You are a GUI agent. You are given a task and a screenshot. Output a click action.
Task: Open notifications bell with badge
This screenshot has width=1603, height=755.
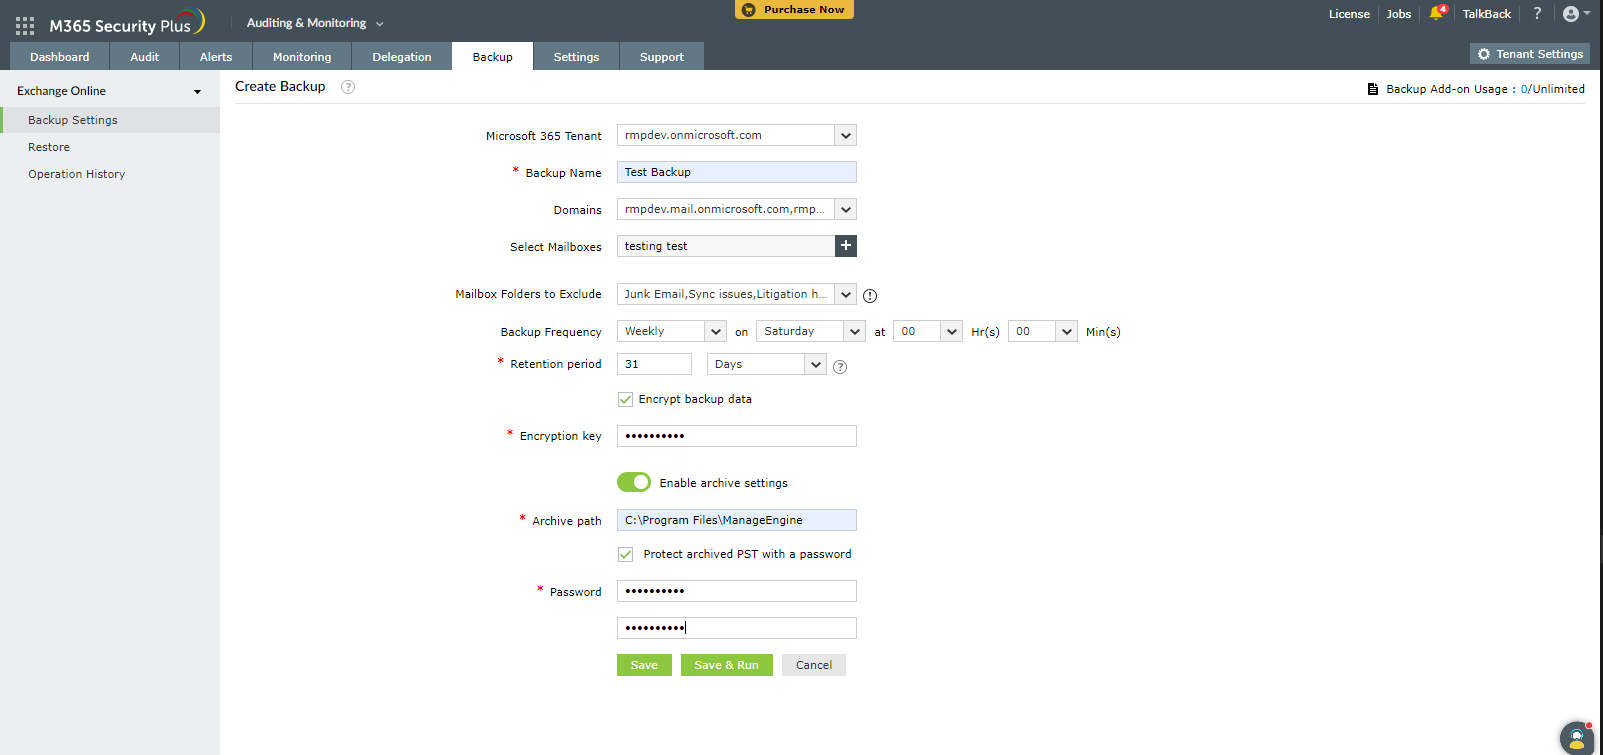[x=1437, y=13]
